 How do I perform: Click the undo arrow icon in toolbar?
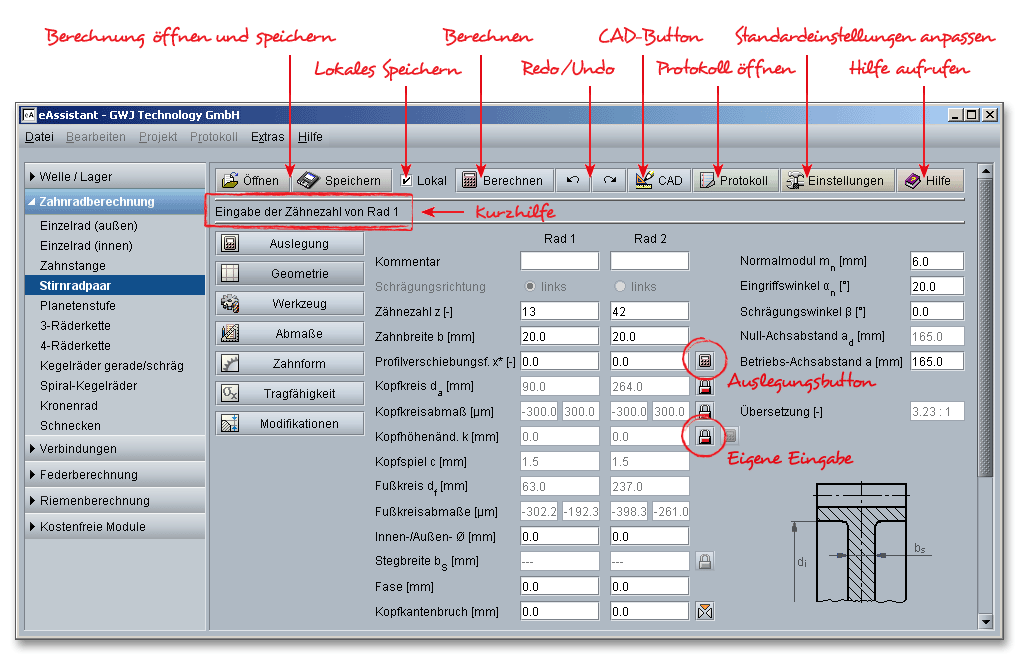pos(572,181)
